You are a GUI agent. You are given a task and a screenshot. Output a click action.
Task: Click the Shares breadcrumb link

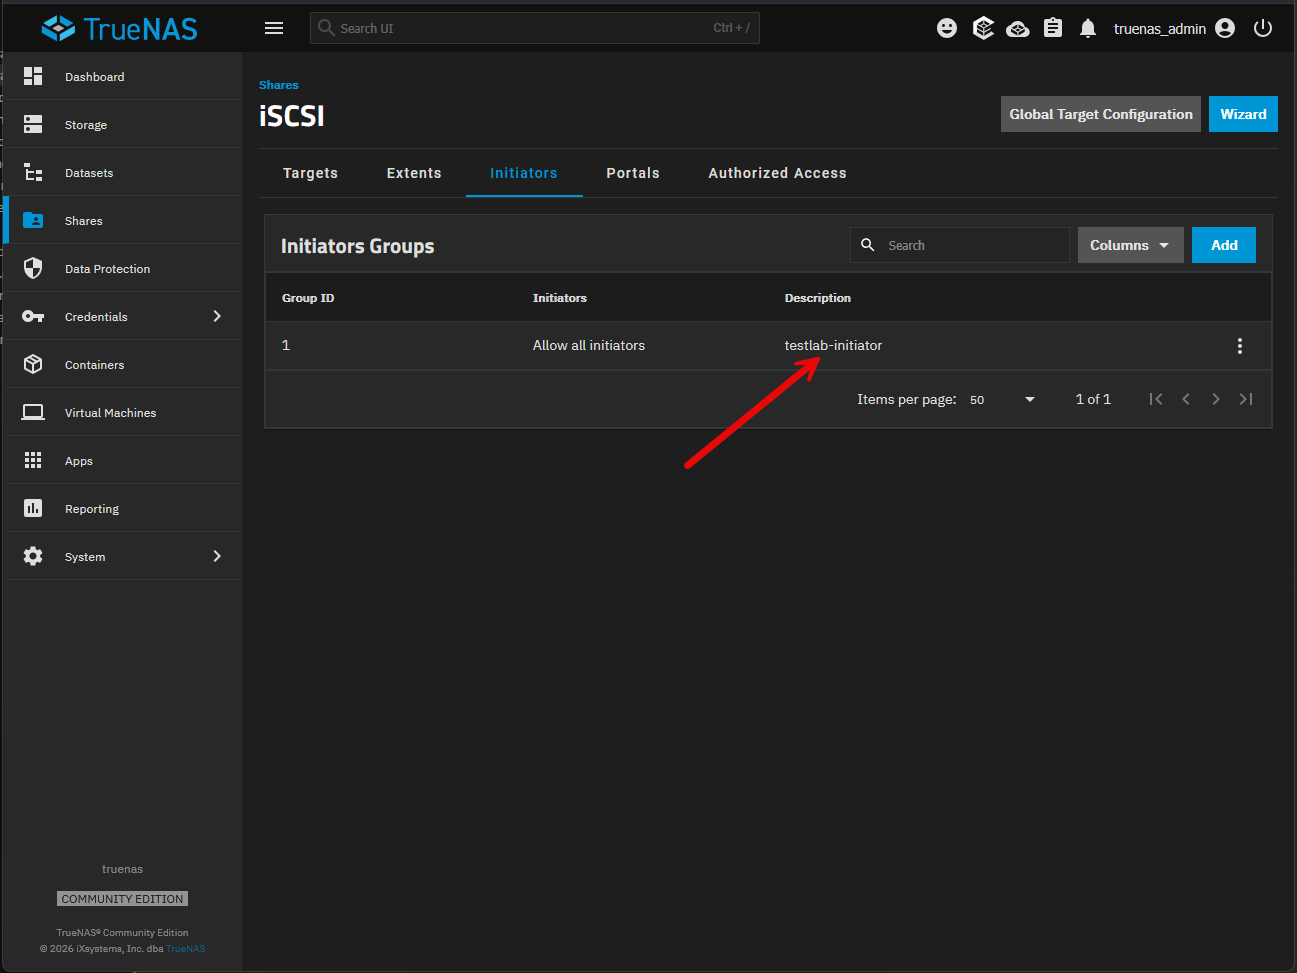[278, 85]
